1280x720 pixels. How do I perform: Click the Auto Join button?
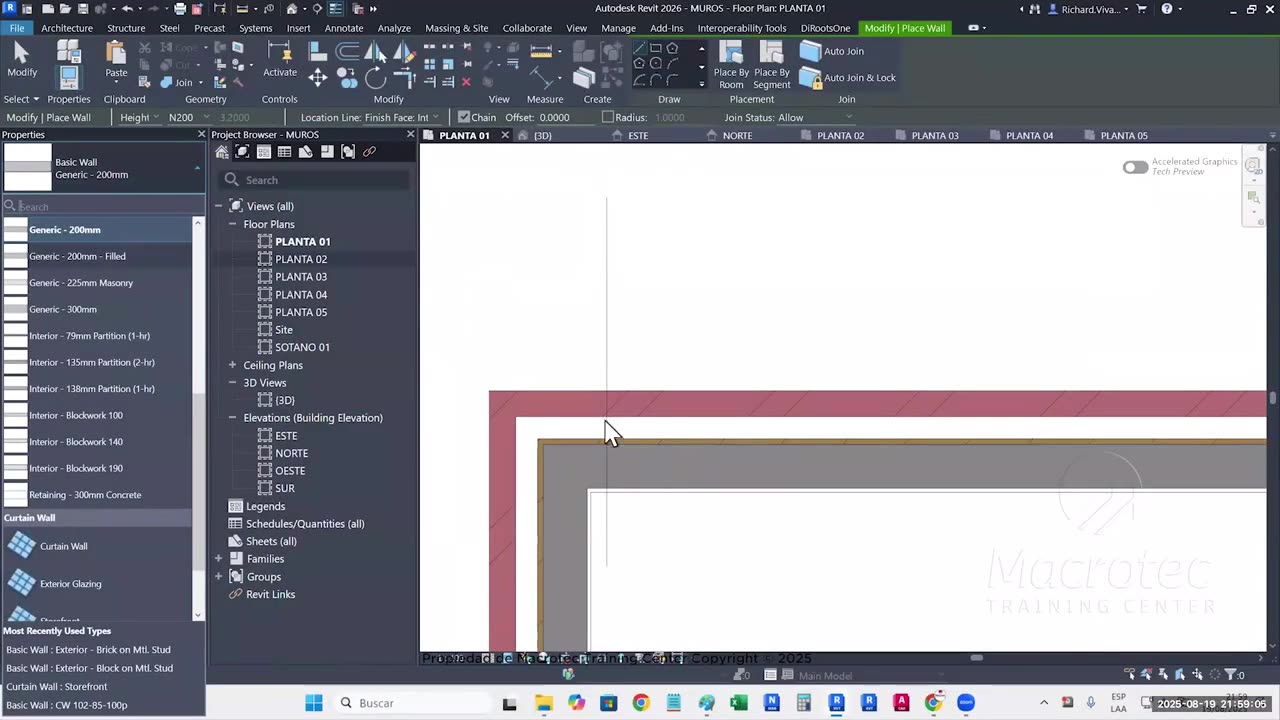click(833, 51)
